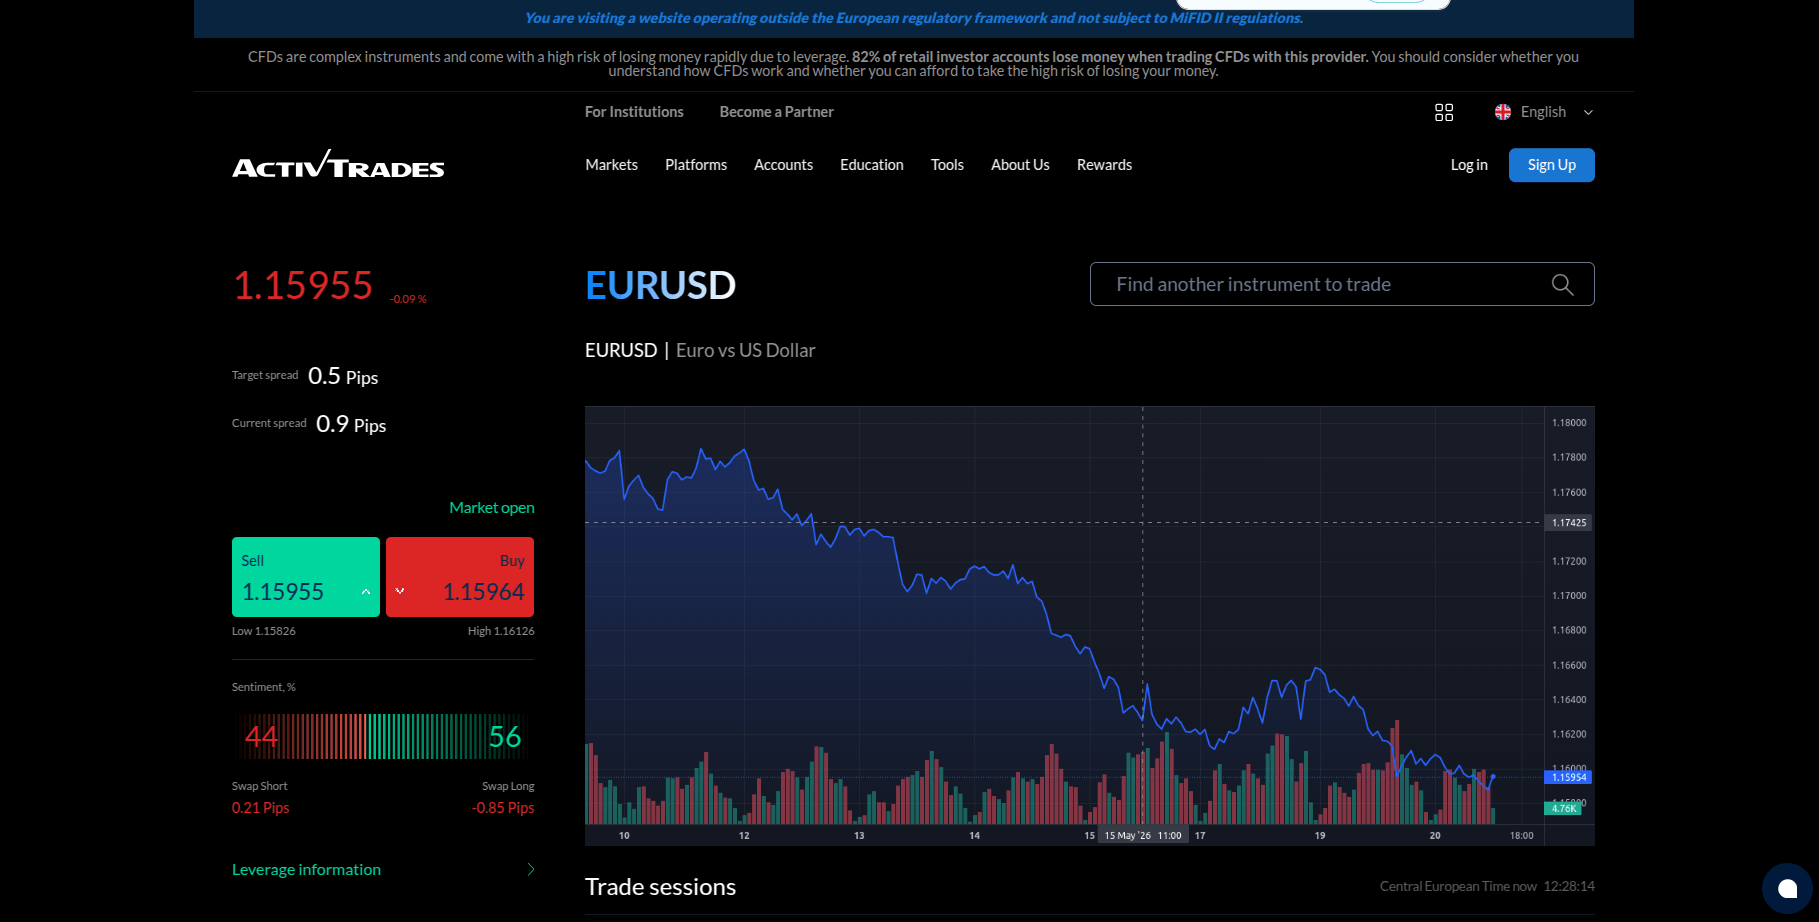The width and height of the screenshot is (1819, 922).
Task: Click the Target spread 0.5 Pips value
Action: tap(343, 376)
